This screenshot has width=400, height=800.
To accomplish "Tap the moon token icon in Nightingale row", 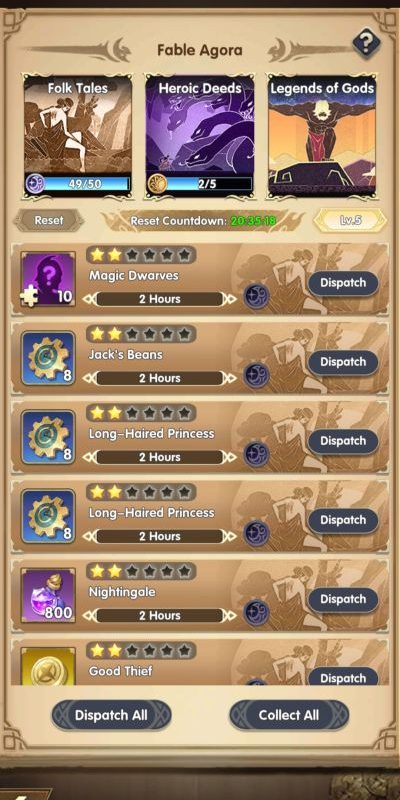I will pos(256,613).
